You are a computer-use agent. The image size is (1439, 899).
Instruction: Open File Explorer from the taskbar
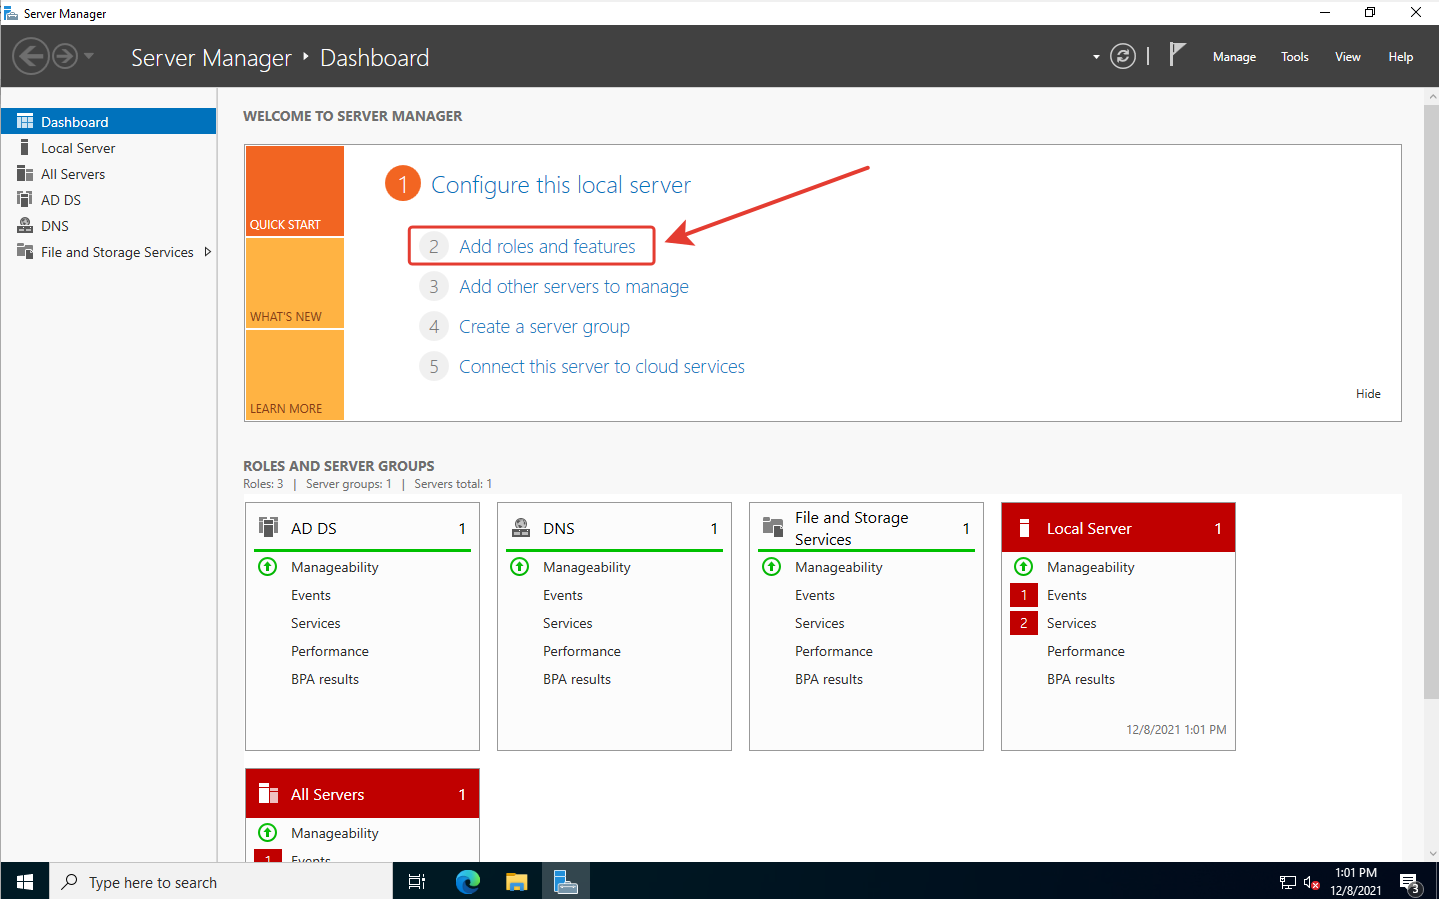click(x=516, y=881)
